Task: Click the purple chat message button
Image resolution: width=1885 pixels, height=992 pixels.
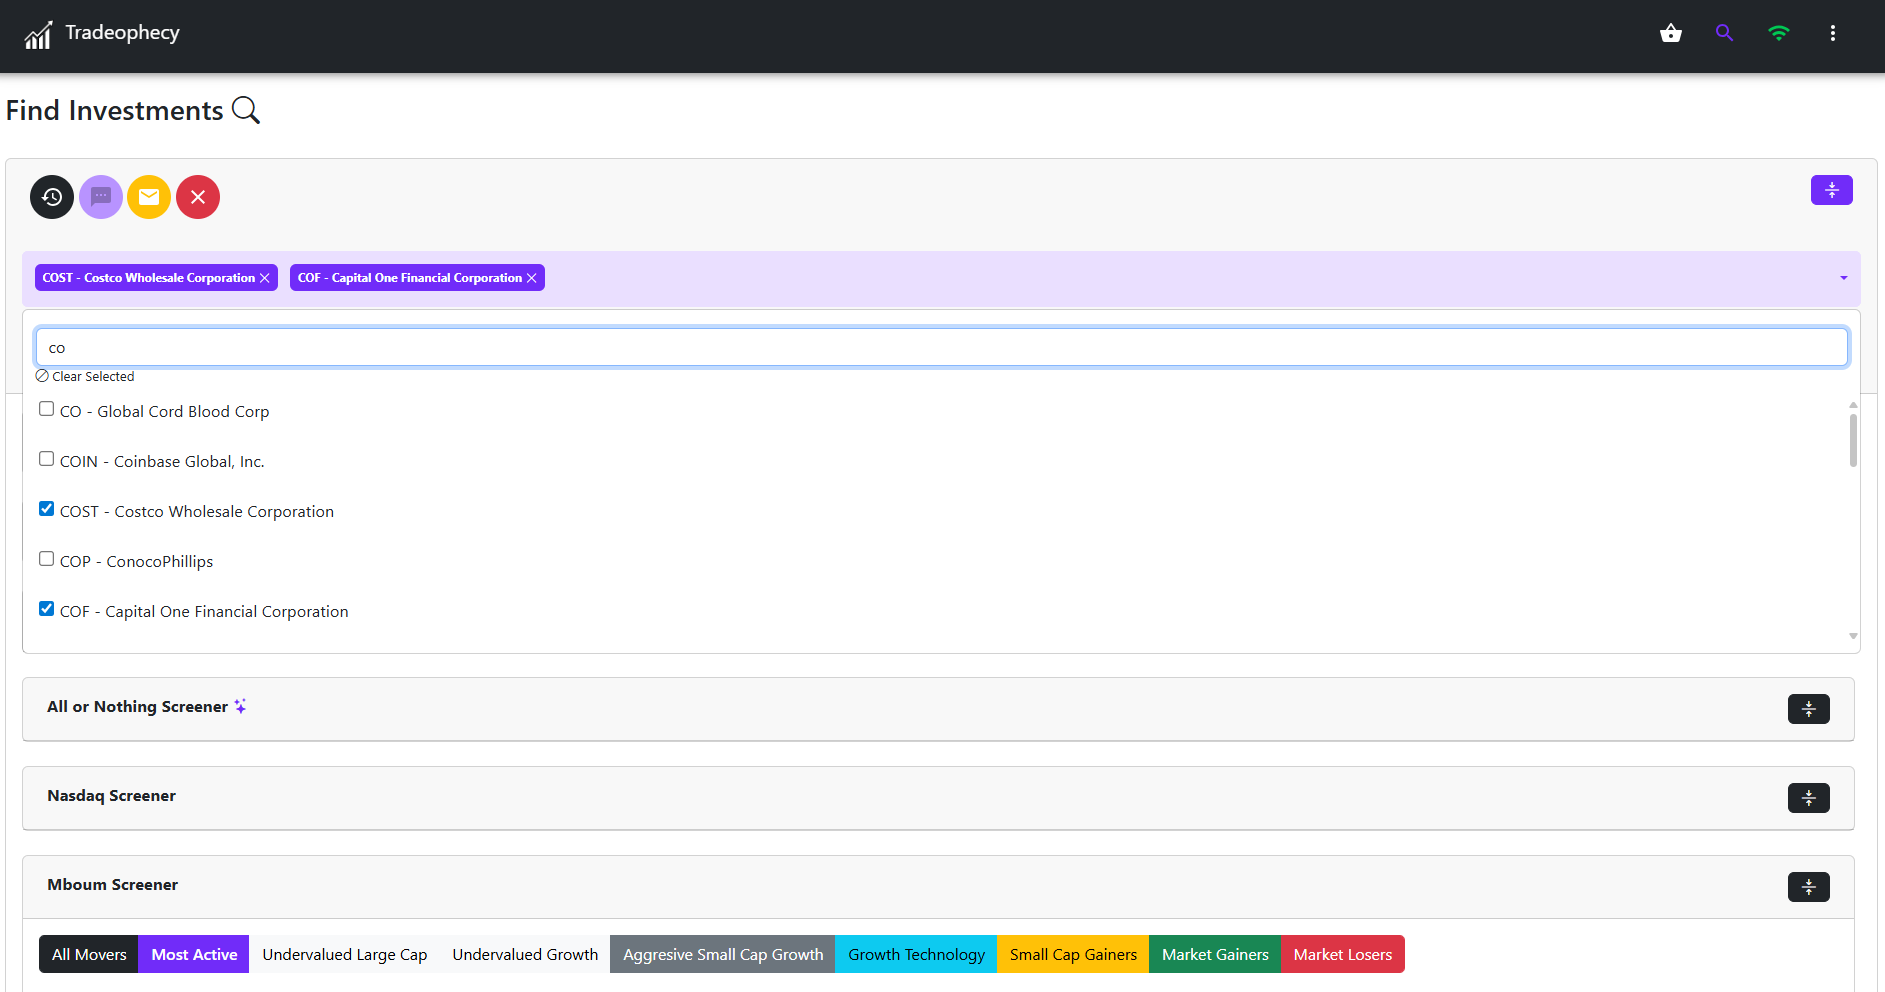Action: point(101,197)
